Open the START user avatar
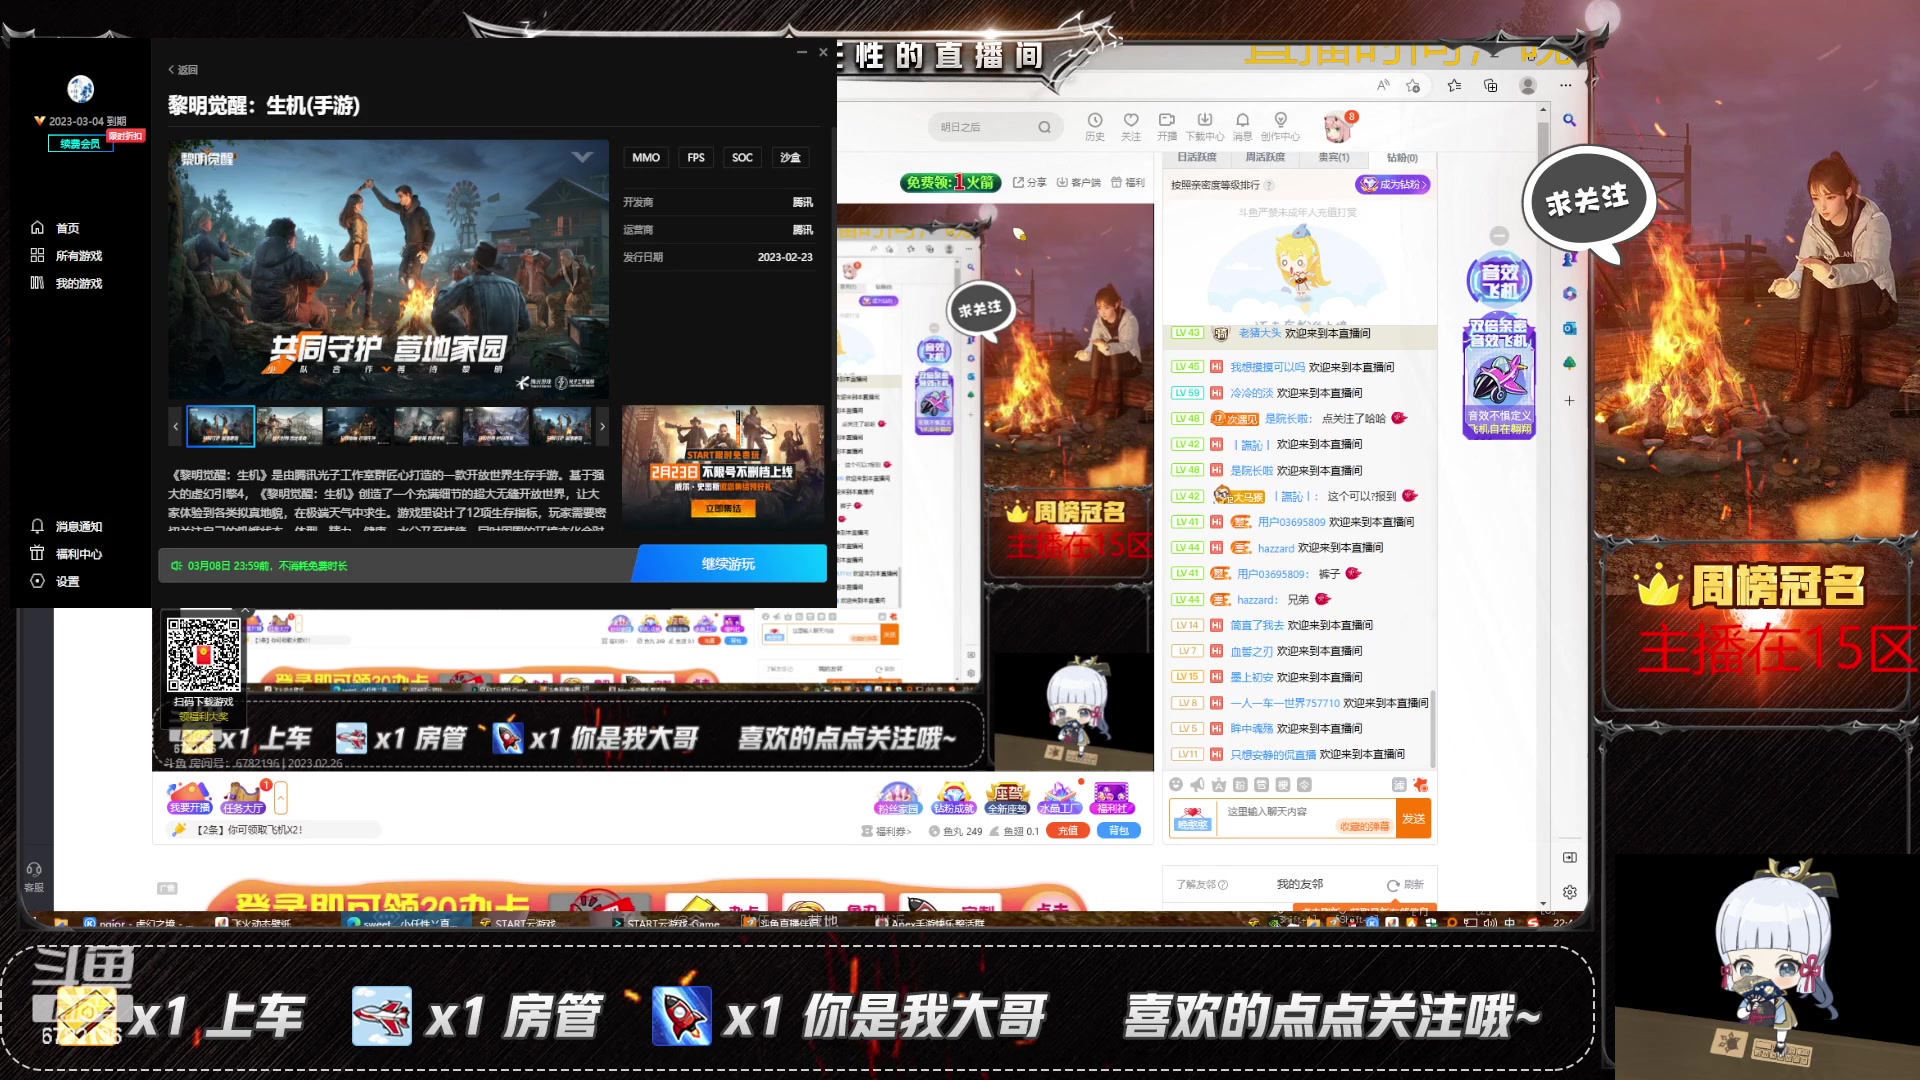Image resolution: width=1920 pixels, height=1080 pixels. tap(81, 89)
